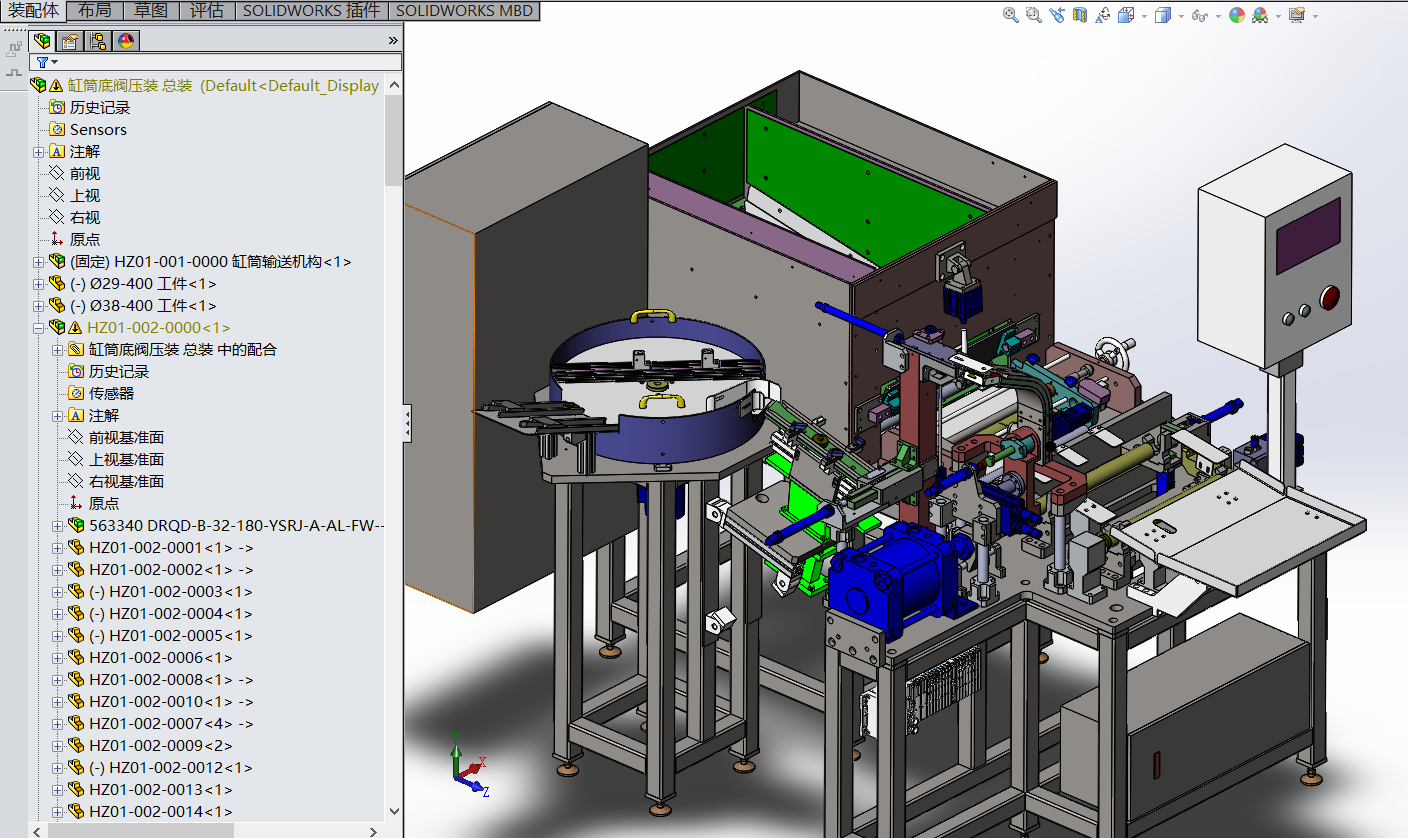
Task: Open the PropertyManager tab icon
Action: (70, 41)
